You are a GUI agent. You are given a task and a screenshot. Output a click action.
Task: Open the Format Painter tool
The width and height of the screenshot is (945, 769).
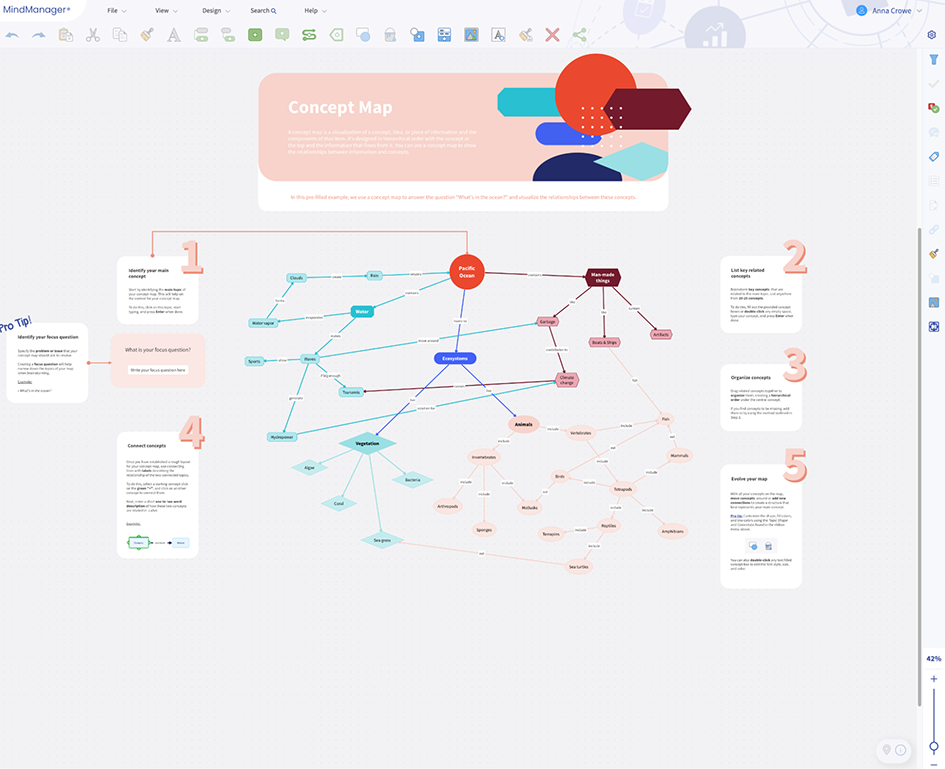pos(147,34)
